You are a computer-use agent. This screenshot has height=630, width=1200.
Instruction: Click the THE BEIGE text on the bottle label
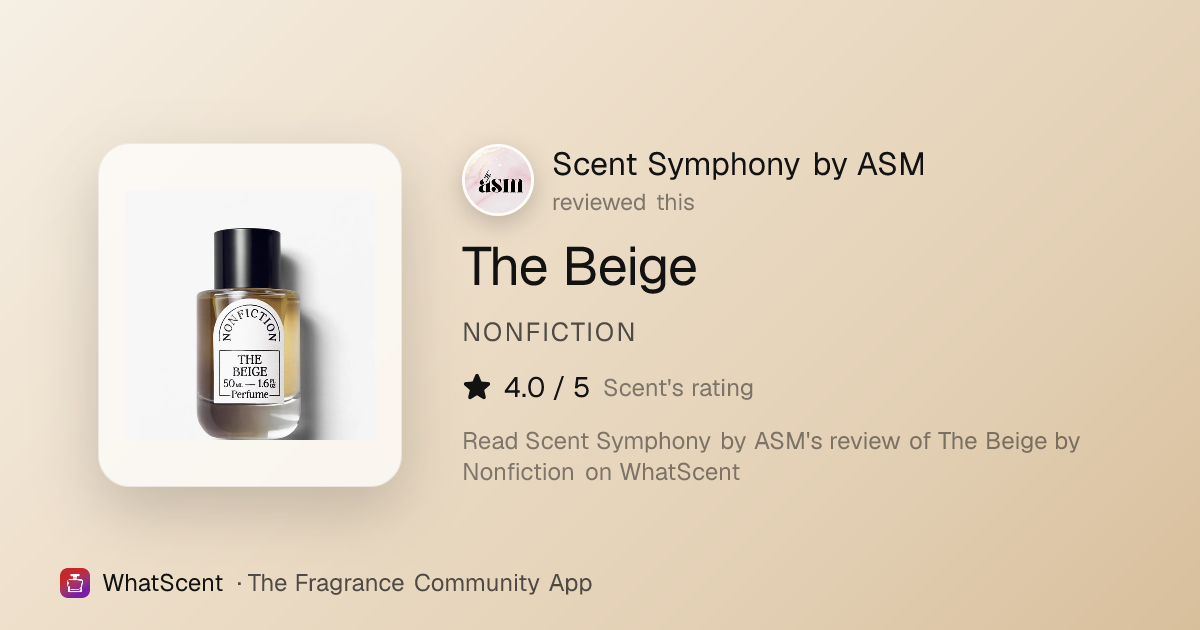(250, 365)
